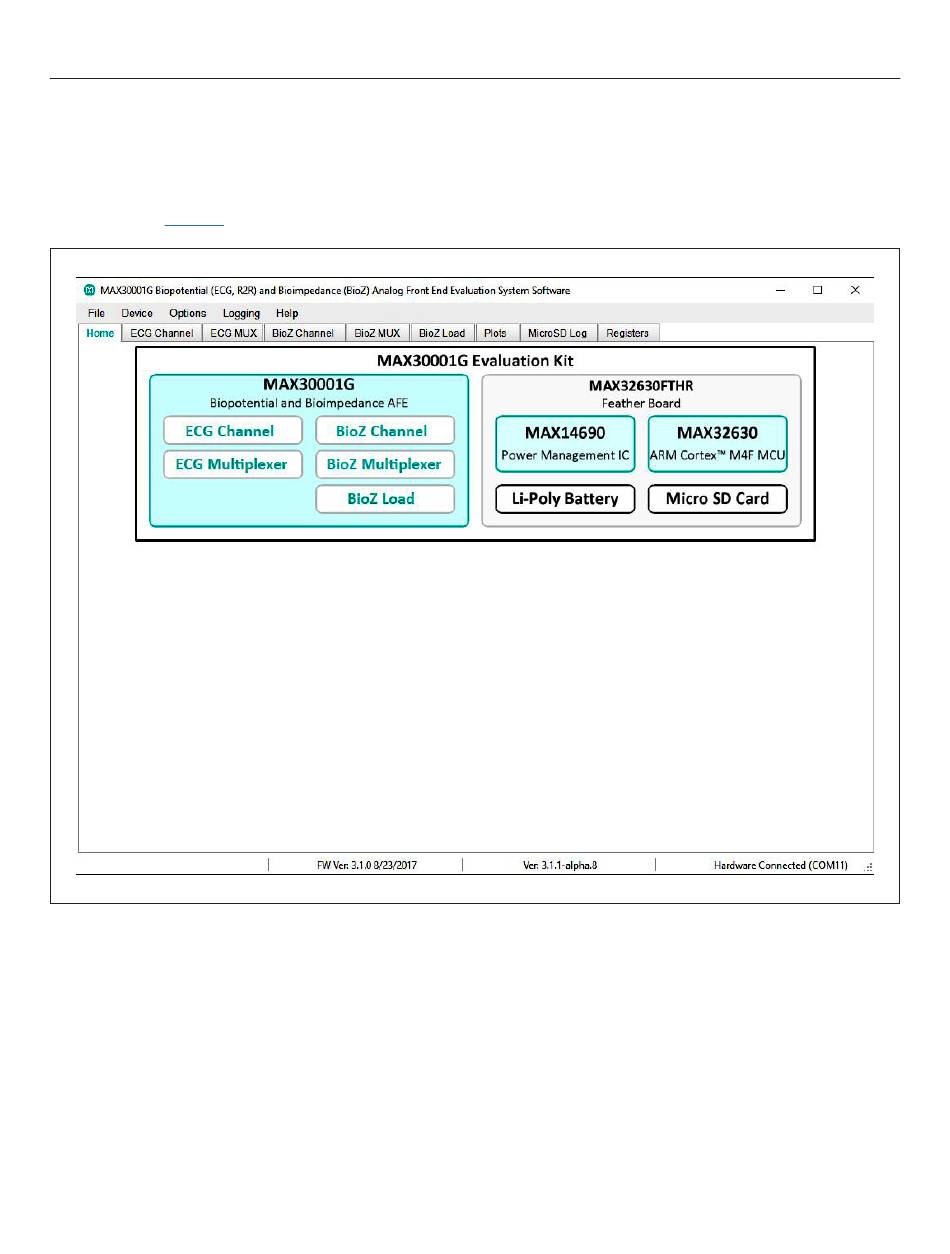Follow the underlined link above the figure
950x1254 pixels.
click(194, 222)
